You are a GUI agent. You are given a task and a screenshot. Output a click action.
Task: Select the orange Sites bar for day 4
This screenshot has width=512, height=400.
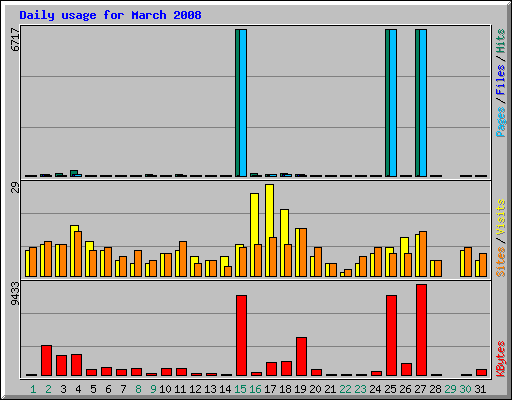[78, 254]
